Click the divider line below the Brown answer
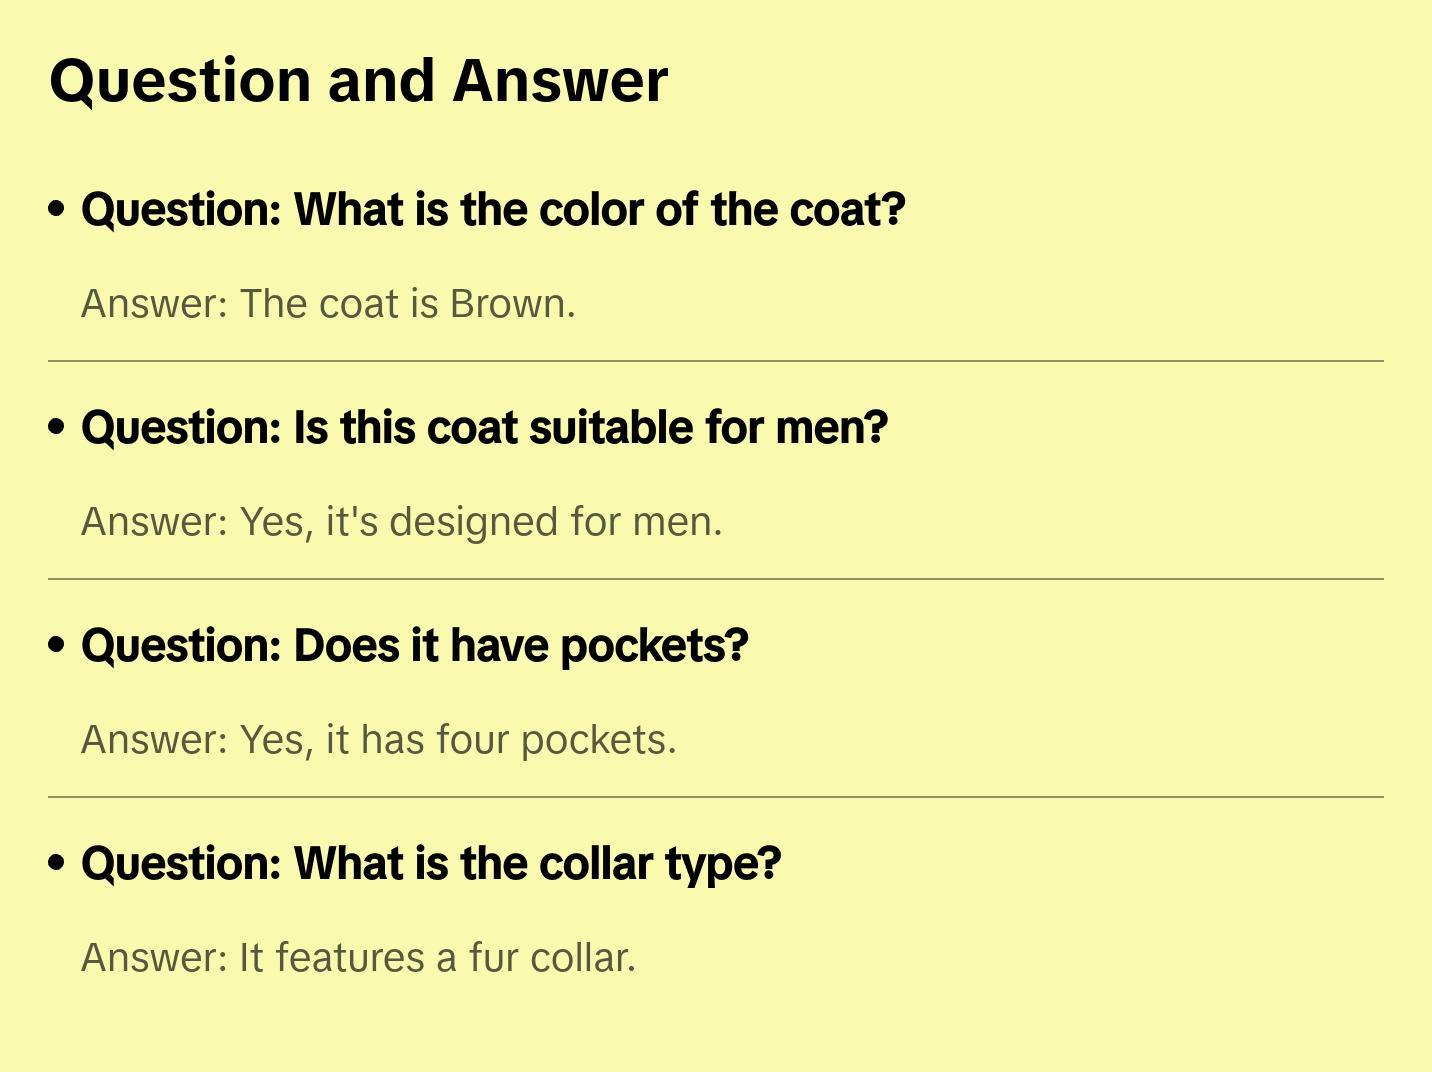 [716, 361]
